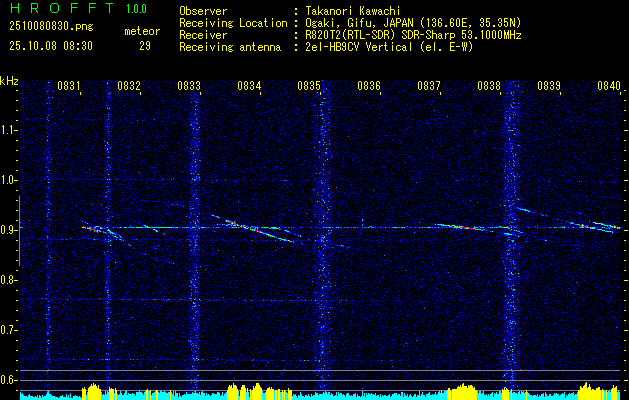629x400 pixels.
Task: Click the 0835 time marker
Action: (309, 86)
